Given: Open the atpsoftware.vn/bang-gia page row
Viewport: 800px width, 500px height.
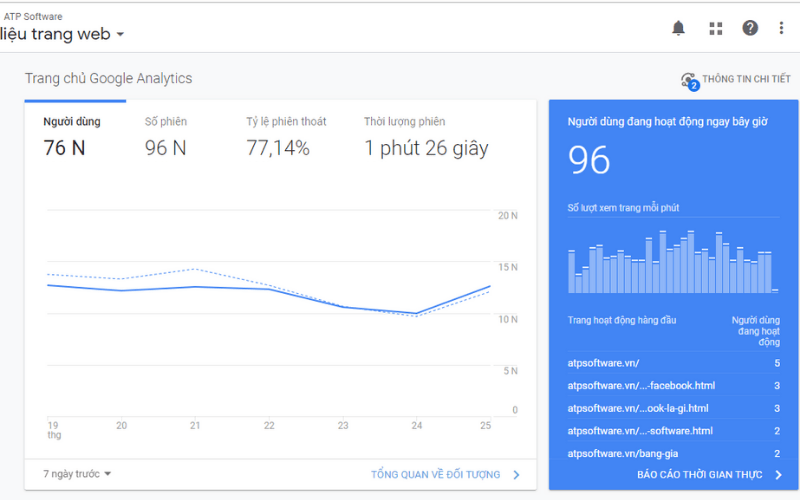Looking at the screenshot, I should (x=673, y=453).
